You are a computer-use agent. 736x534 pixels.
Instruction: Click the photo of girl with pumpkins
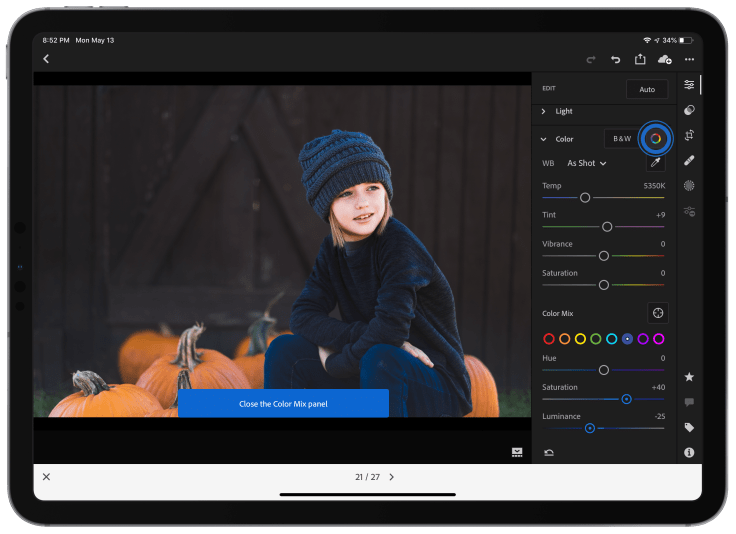282,251
